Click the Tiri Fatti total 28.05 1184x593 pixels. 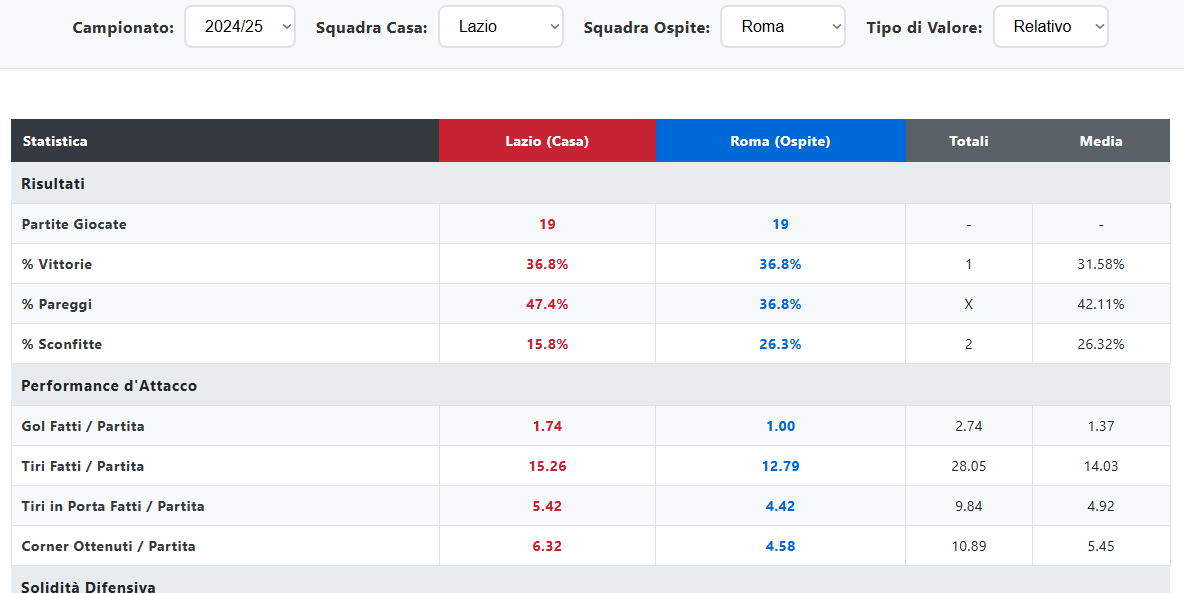tap(968, 466)
